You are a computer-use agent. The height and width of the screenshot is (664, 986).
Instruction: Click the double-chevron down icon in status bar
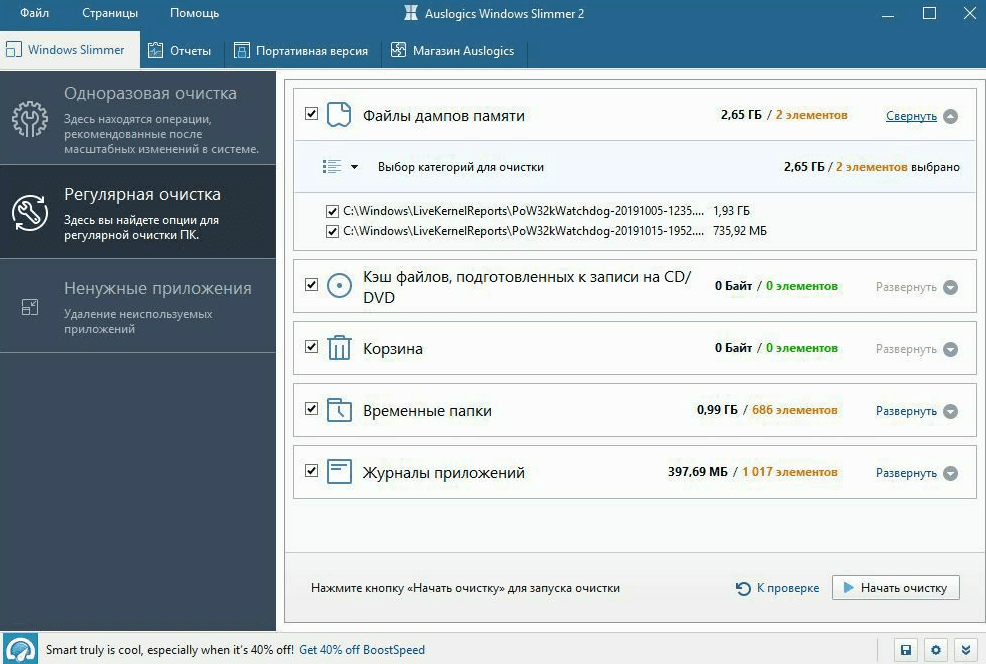pos(966,650)
